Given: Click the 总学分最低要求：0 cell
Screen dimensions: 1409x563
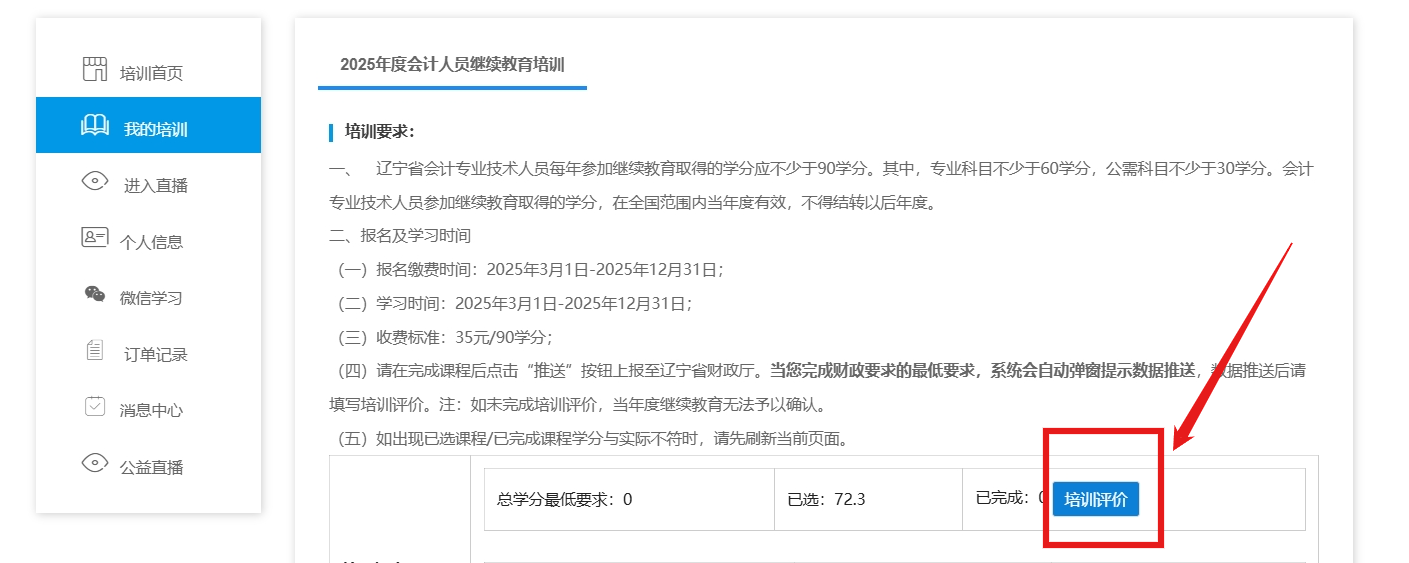Looking at the screenshot, I should 628,499.
